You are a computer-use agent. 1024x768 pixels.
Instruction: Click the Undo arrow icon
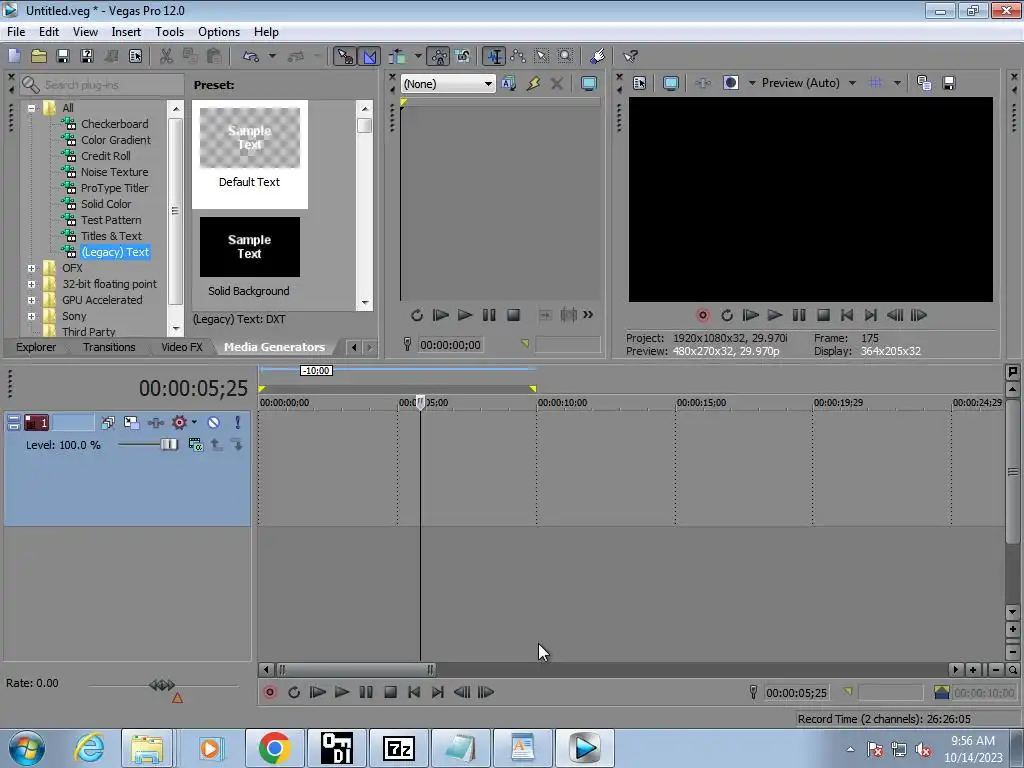(251, 56)
